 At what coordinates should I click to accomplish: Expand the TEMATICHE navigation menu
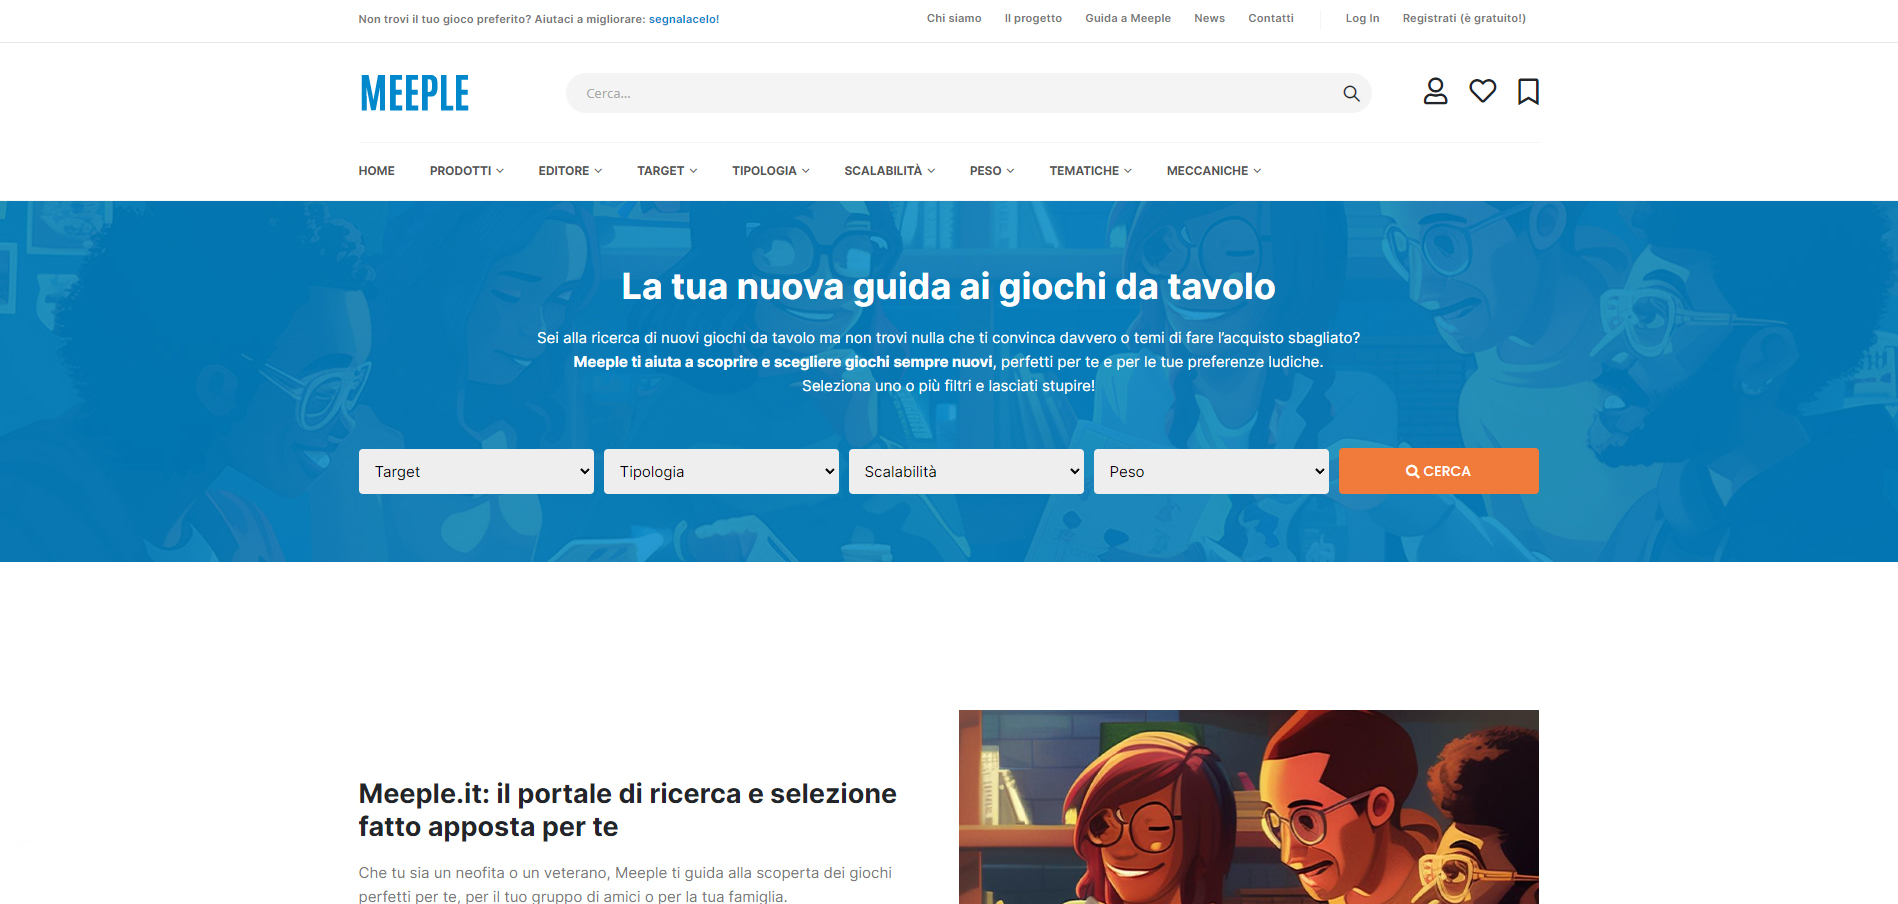pos(1090,171)
